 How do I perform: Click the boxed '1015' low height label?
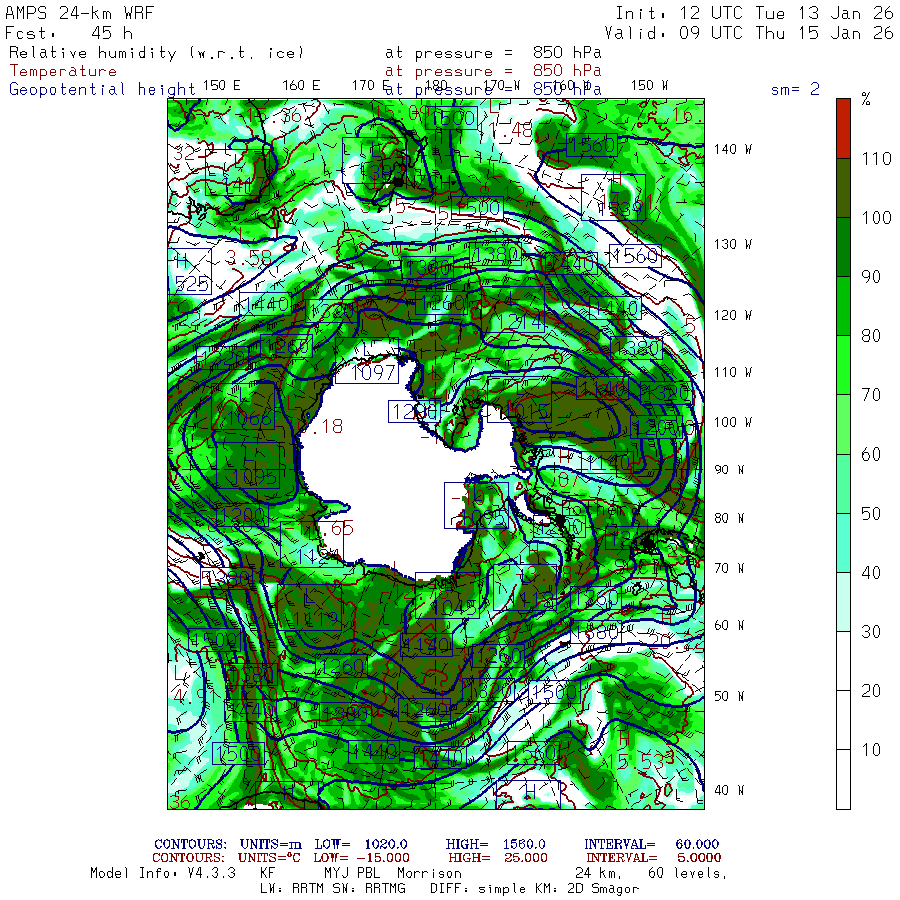(x=519, y=399)
